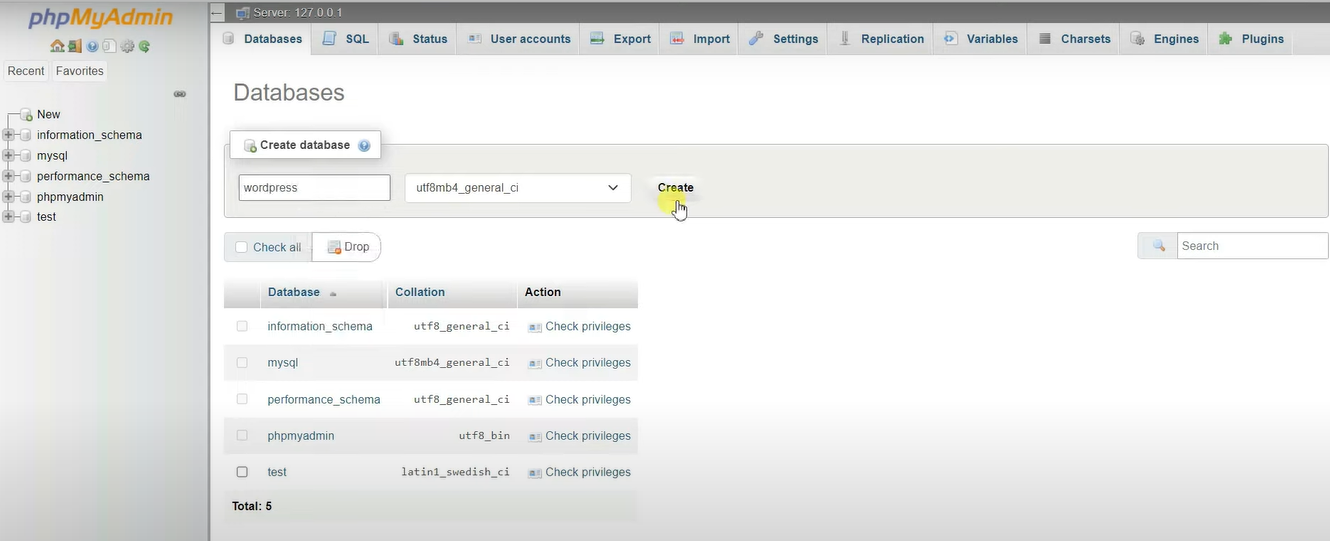Screen dimensions: 1330x541
Task: Expand the phpmyadmin database in tree
Action: pyautogui.click(x=9, y=197)
